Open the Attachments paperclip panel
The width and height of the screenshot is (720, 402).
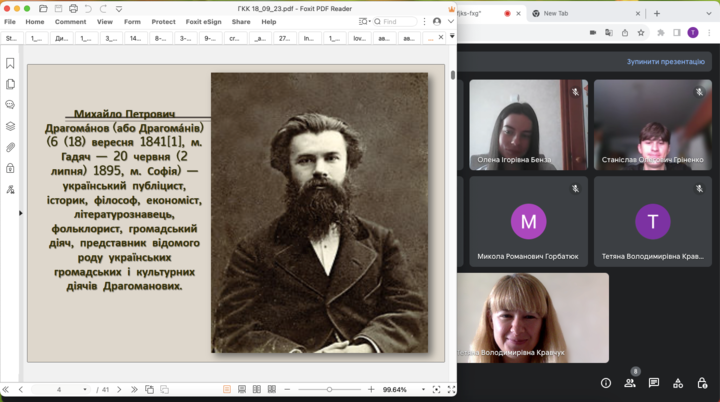(10, 147)
